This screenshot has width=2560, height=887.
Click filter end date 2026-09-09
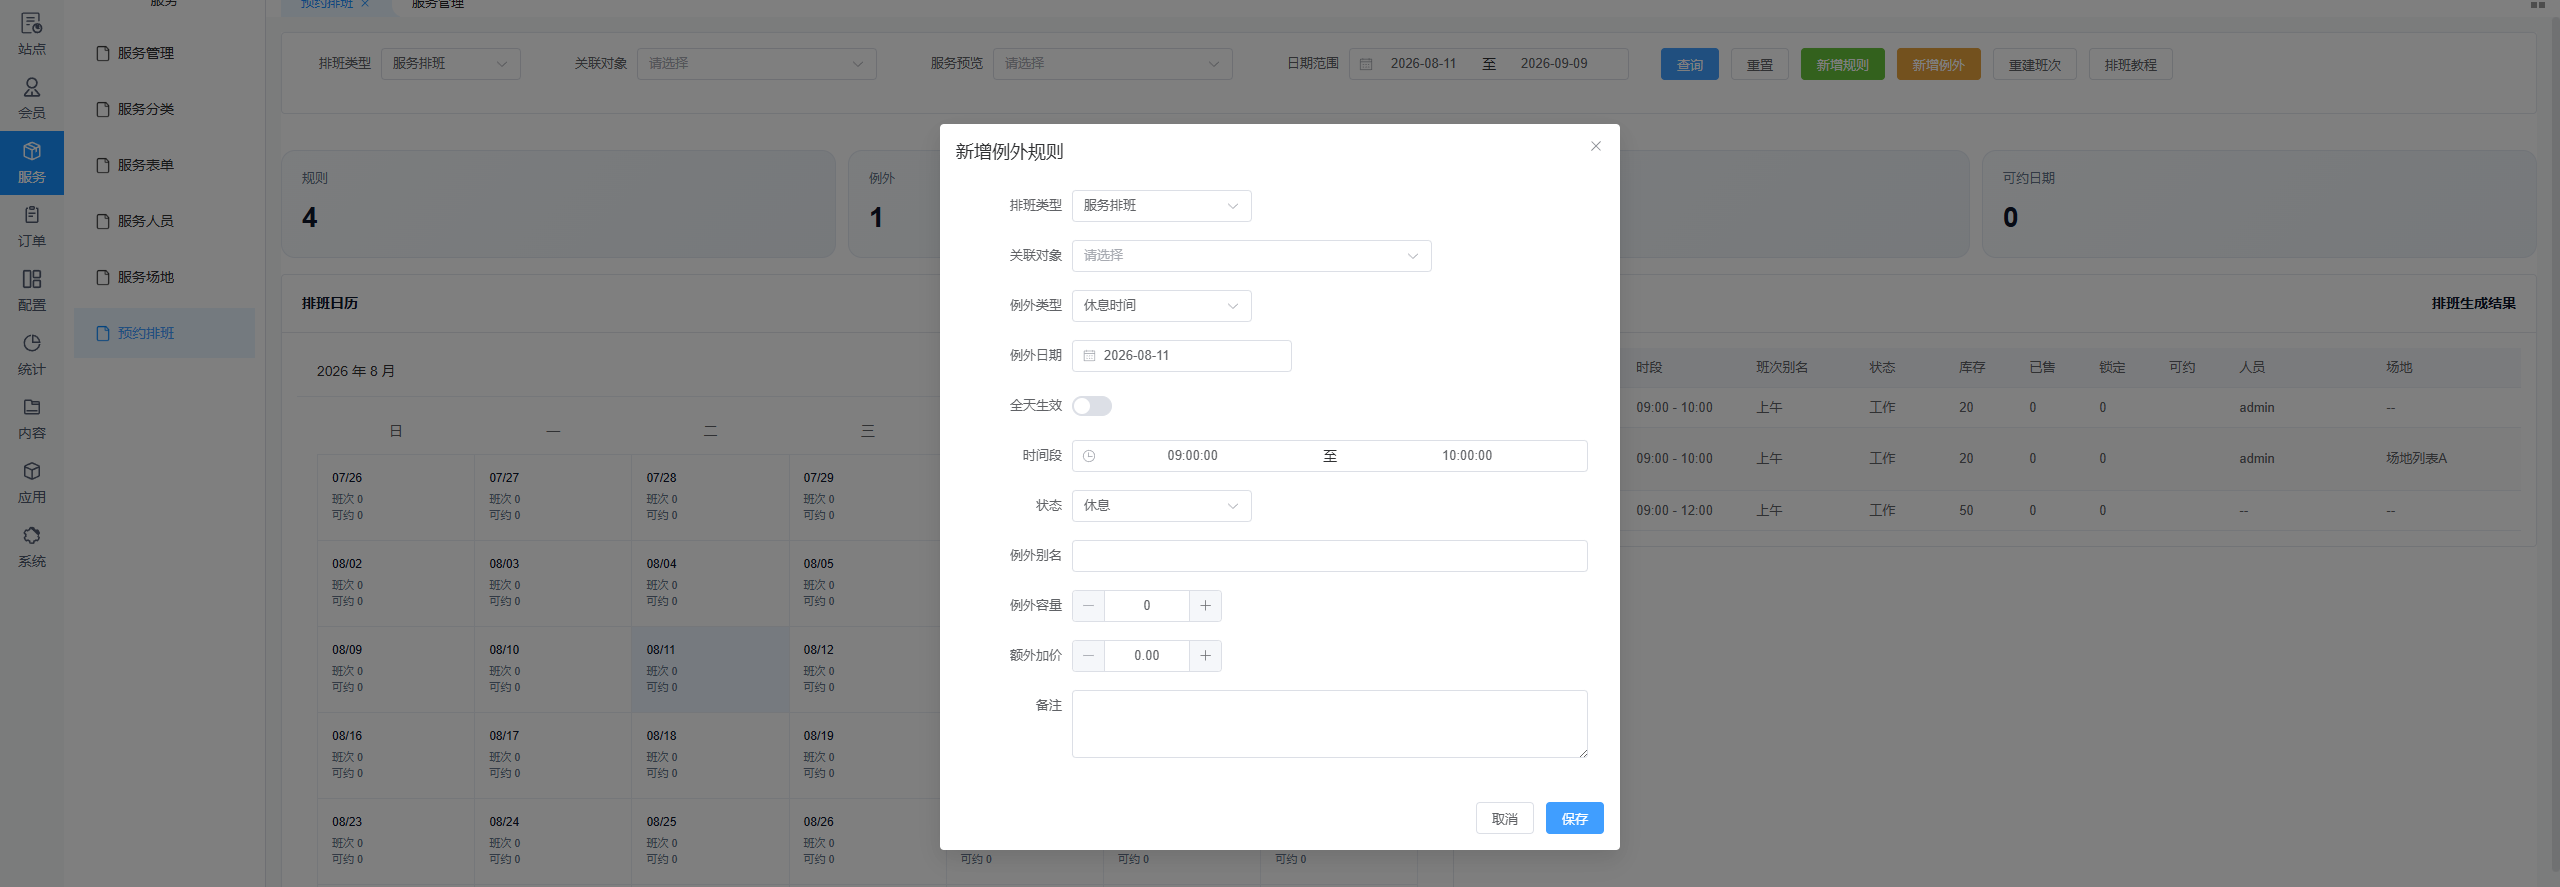pos(1554,64)
